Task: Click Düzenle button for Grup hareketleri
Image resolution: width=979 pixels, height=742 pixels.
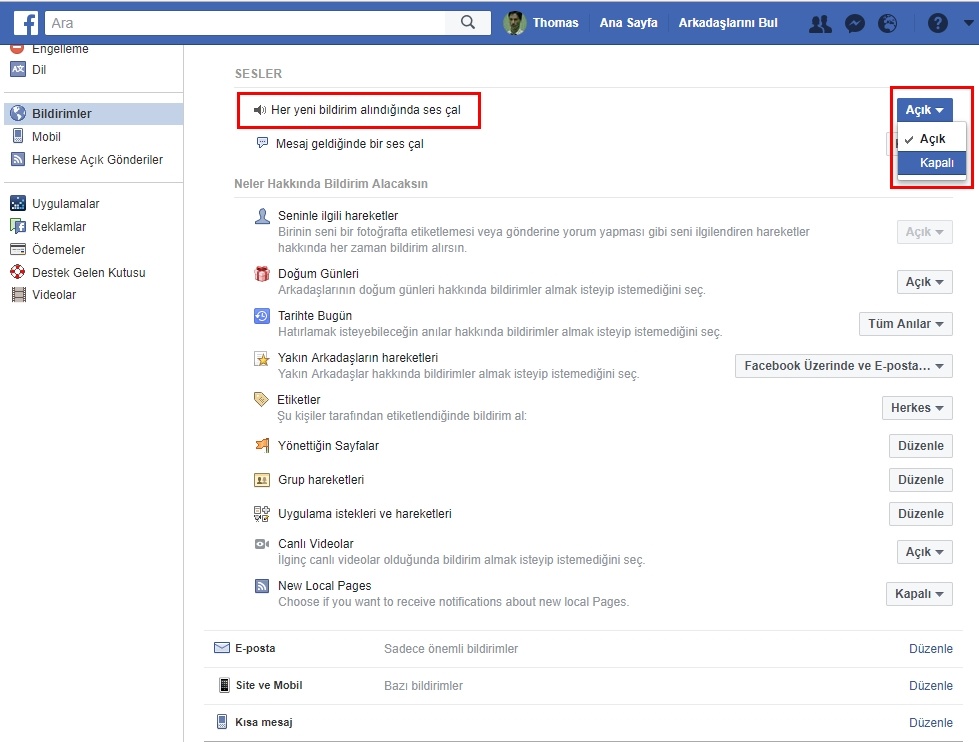Action: [x=921, y=480]
